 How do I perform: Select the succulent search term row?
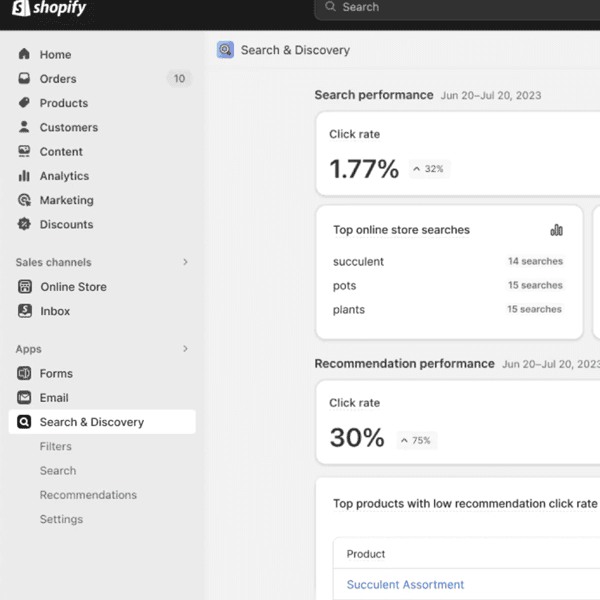click(448, 261)
